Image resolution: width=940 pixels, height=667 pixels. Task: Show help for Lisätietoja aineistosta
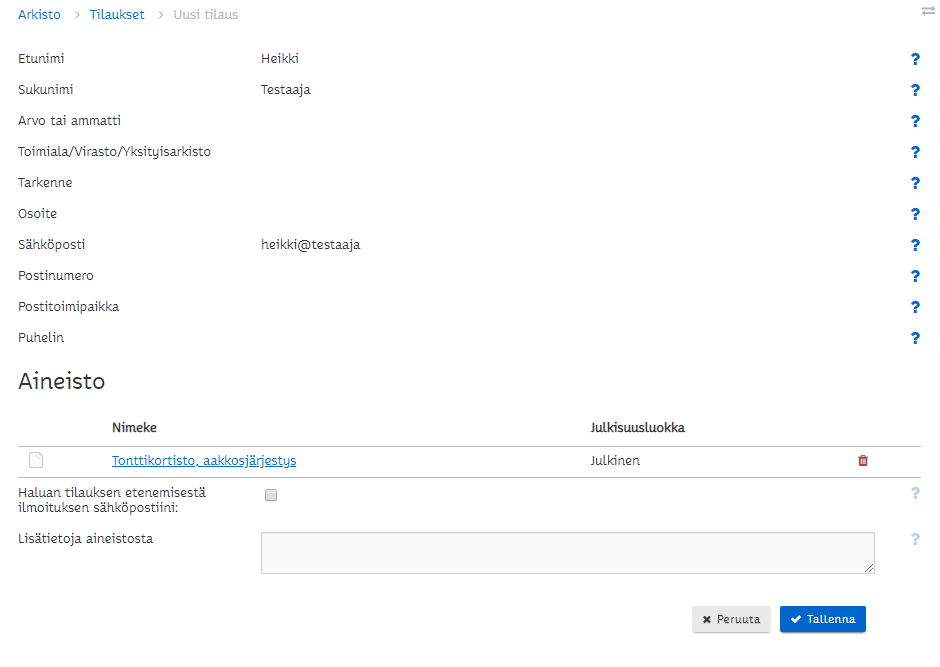914,540
